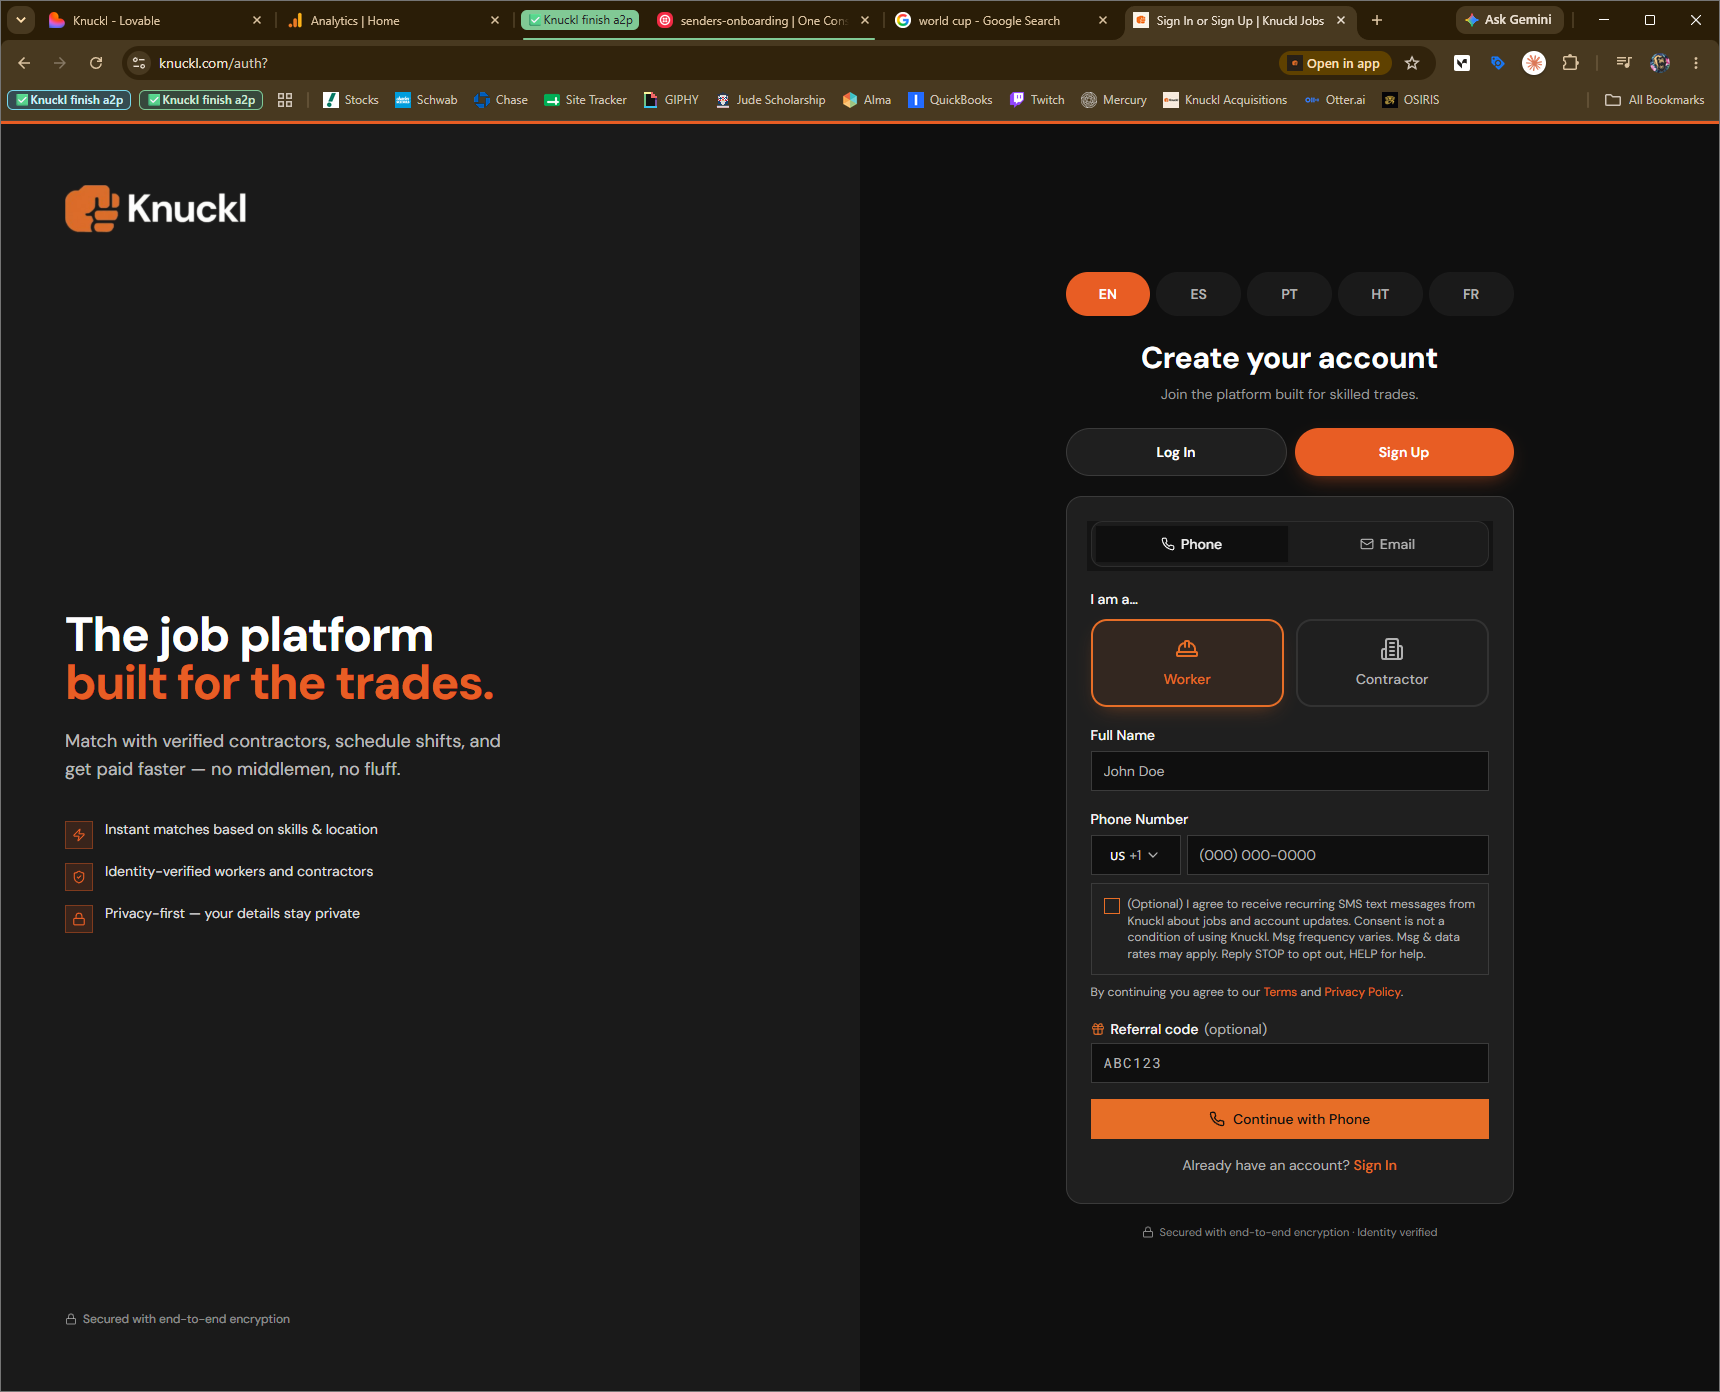Click the orange Sign Up button
1720x1392 pixels.
tap(1404, 452)
